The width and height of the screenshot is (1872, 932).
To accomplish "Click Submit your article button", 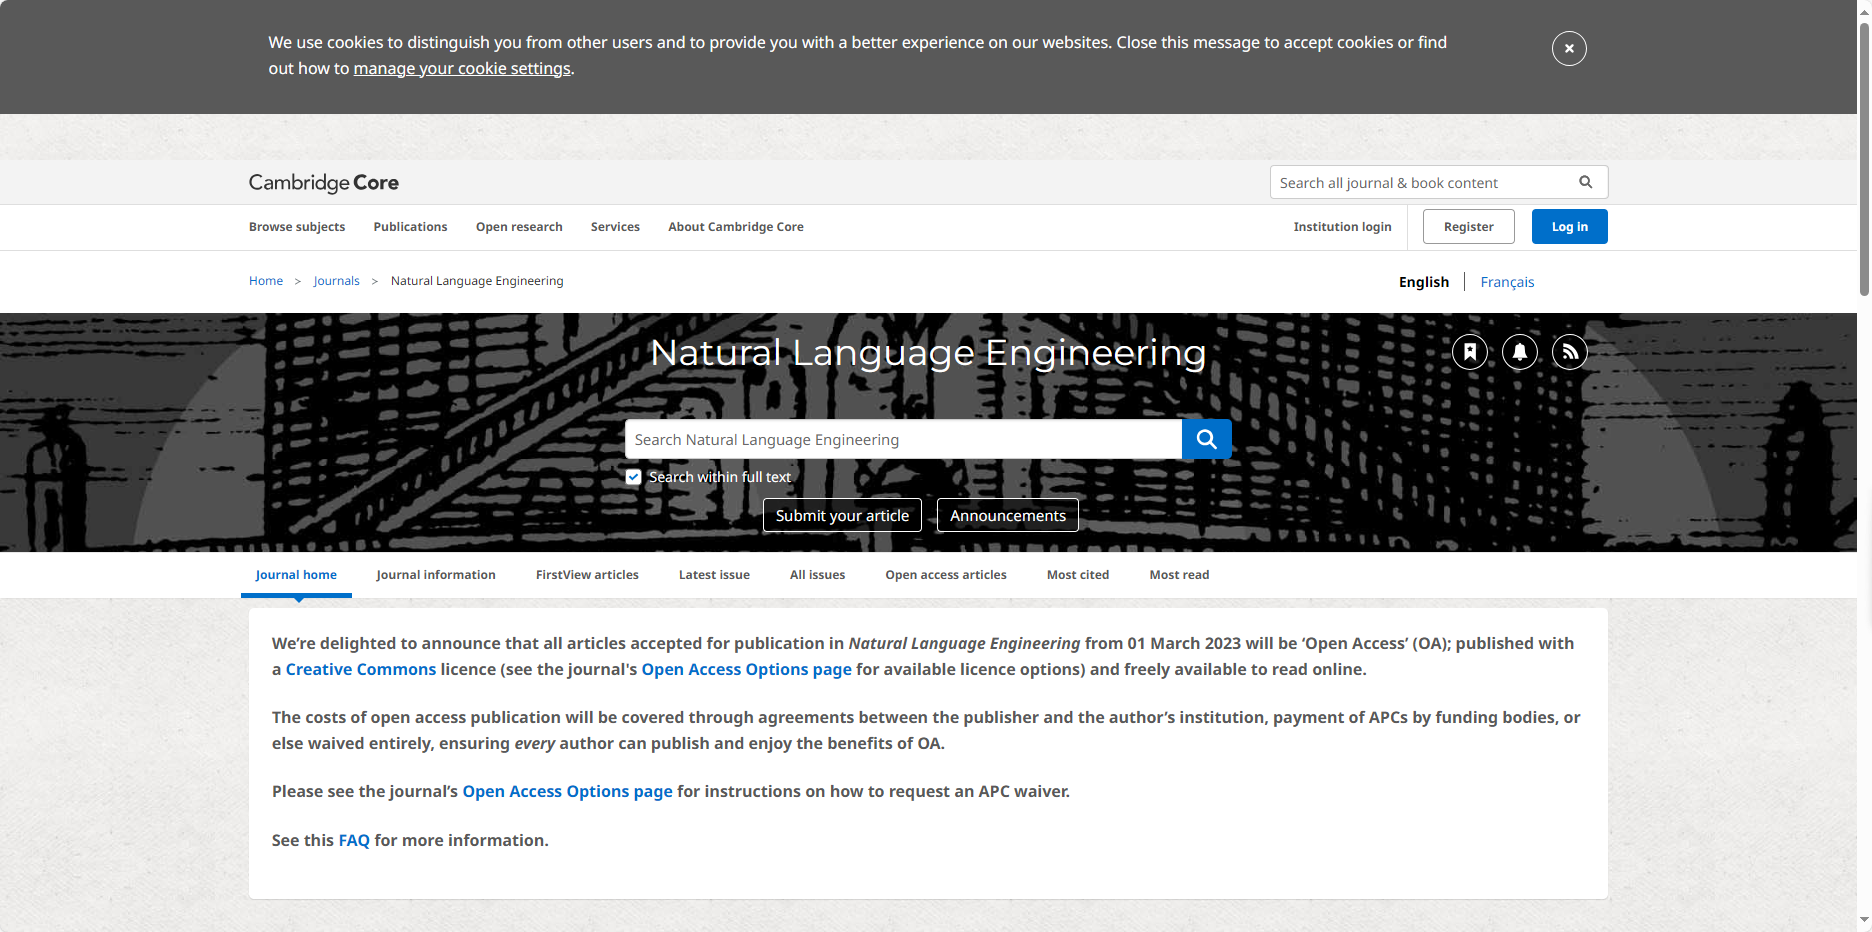I will [842, 515].
